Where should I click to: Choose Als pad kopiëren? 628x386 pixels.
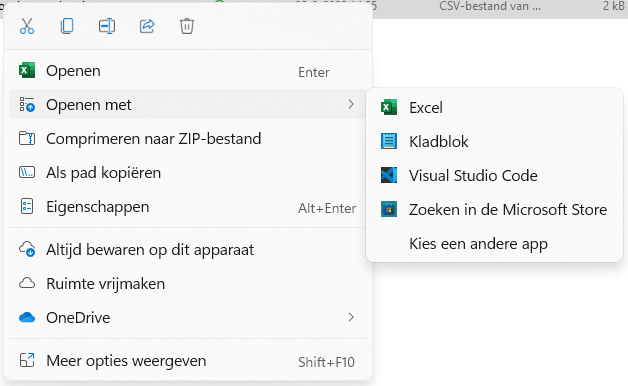(187, 173)
